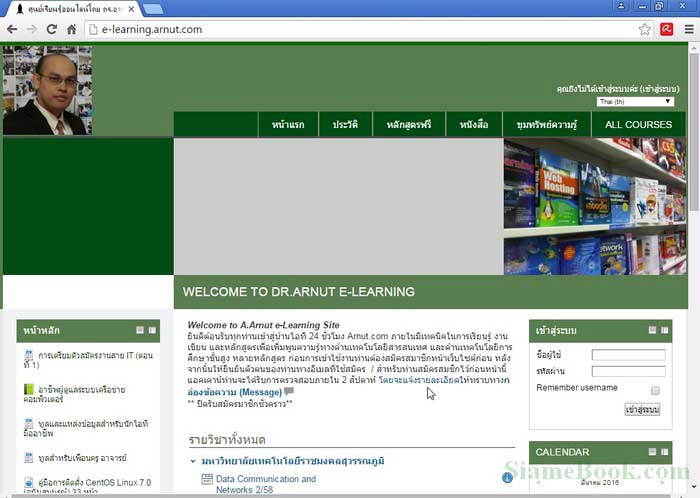Image resolution: width=700 pixels, height=498 pixels.
Task: Dock the หน้าหลัก block using second header icon
Action: [152, 330]
